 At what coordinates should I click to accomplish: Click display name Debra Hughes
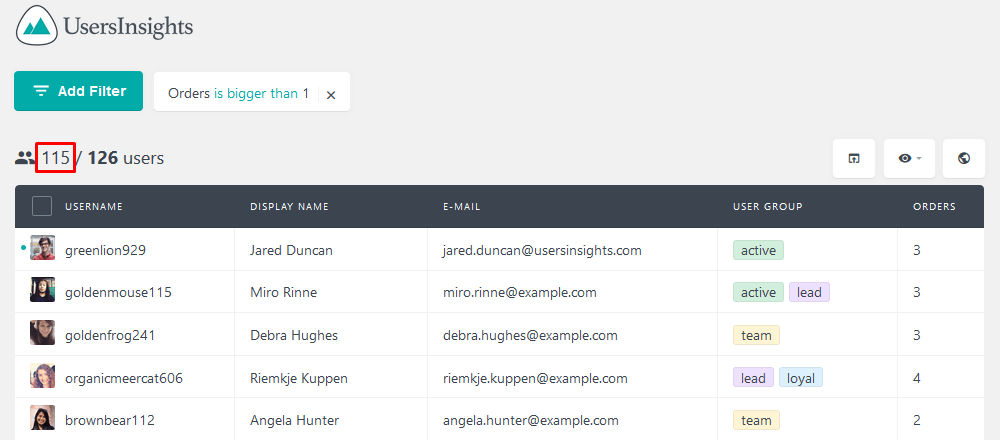pyautogui.click(x=294, y=335)
